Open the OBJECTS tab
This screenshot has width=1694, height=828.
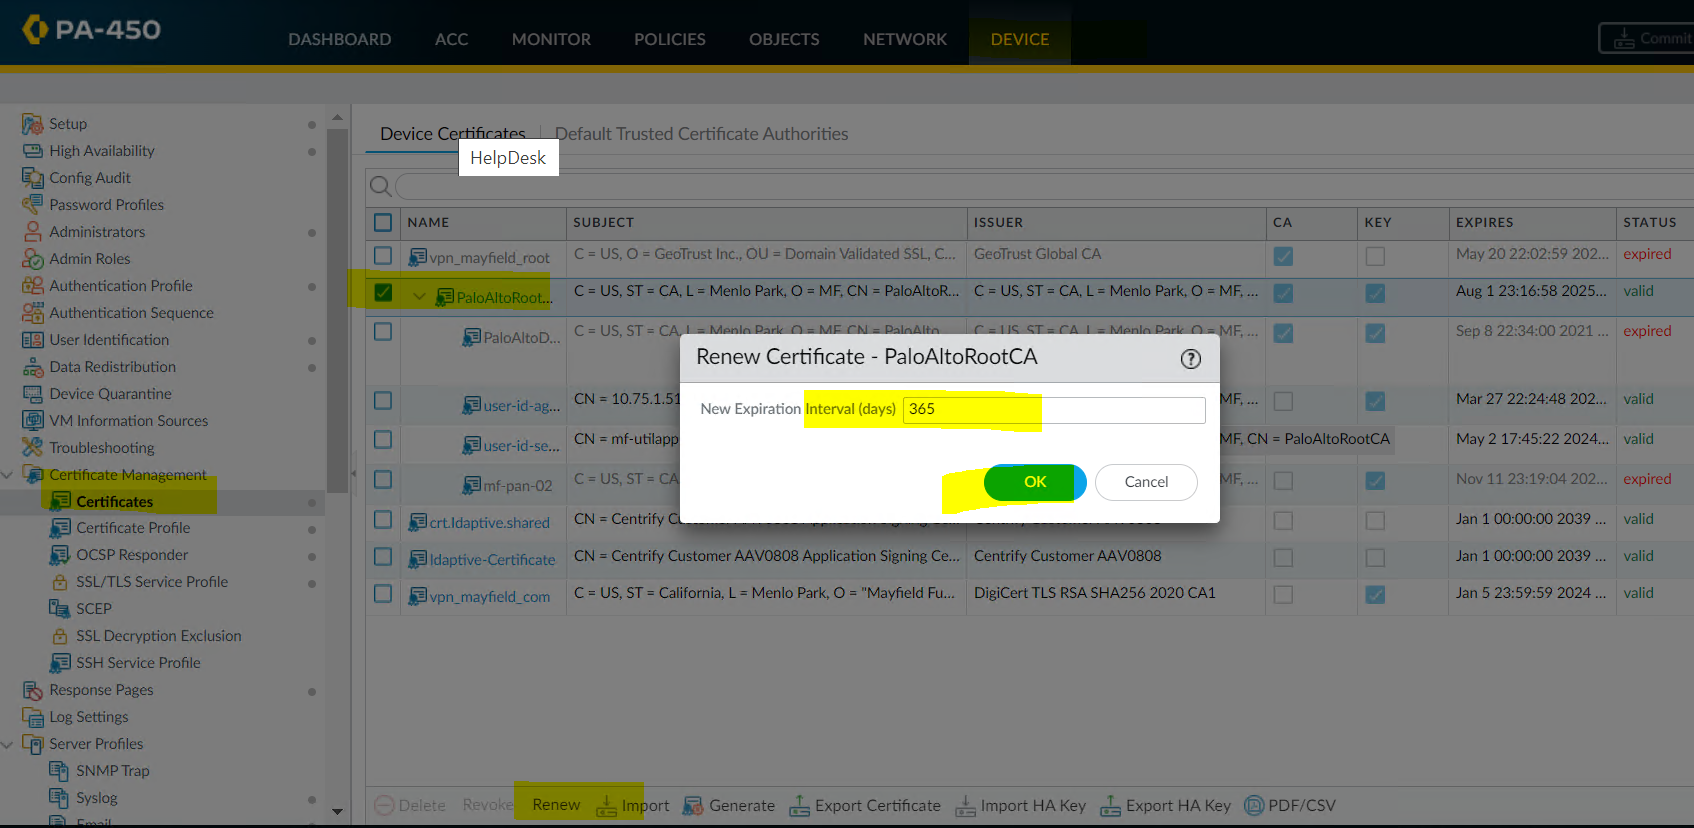(784, 39)
